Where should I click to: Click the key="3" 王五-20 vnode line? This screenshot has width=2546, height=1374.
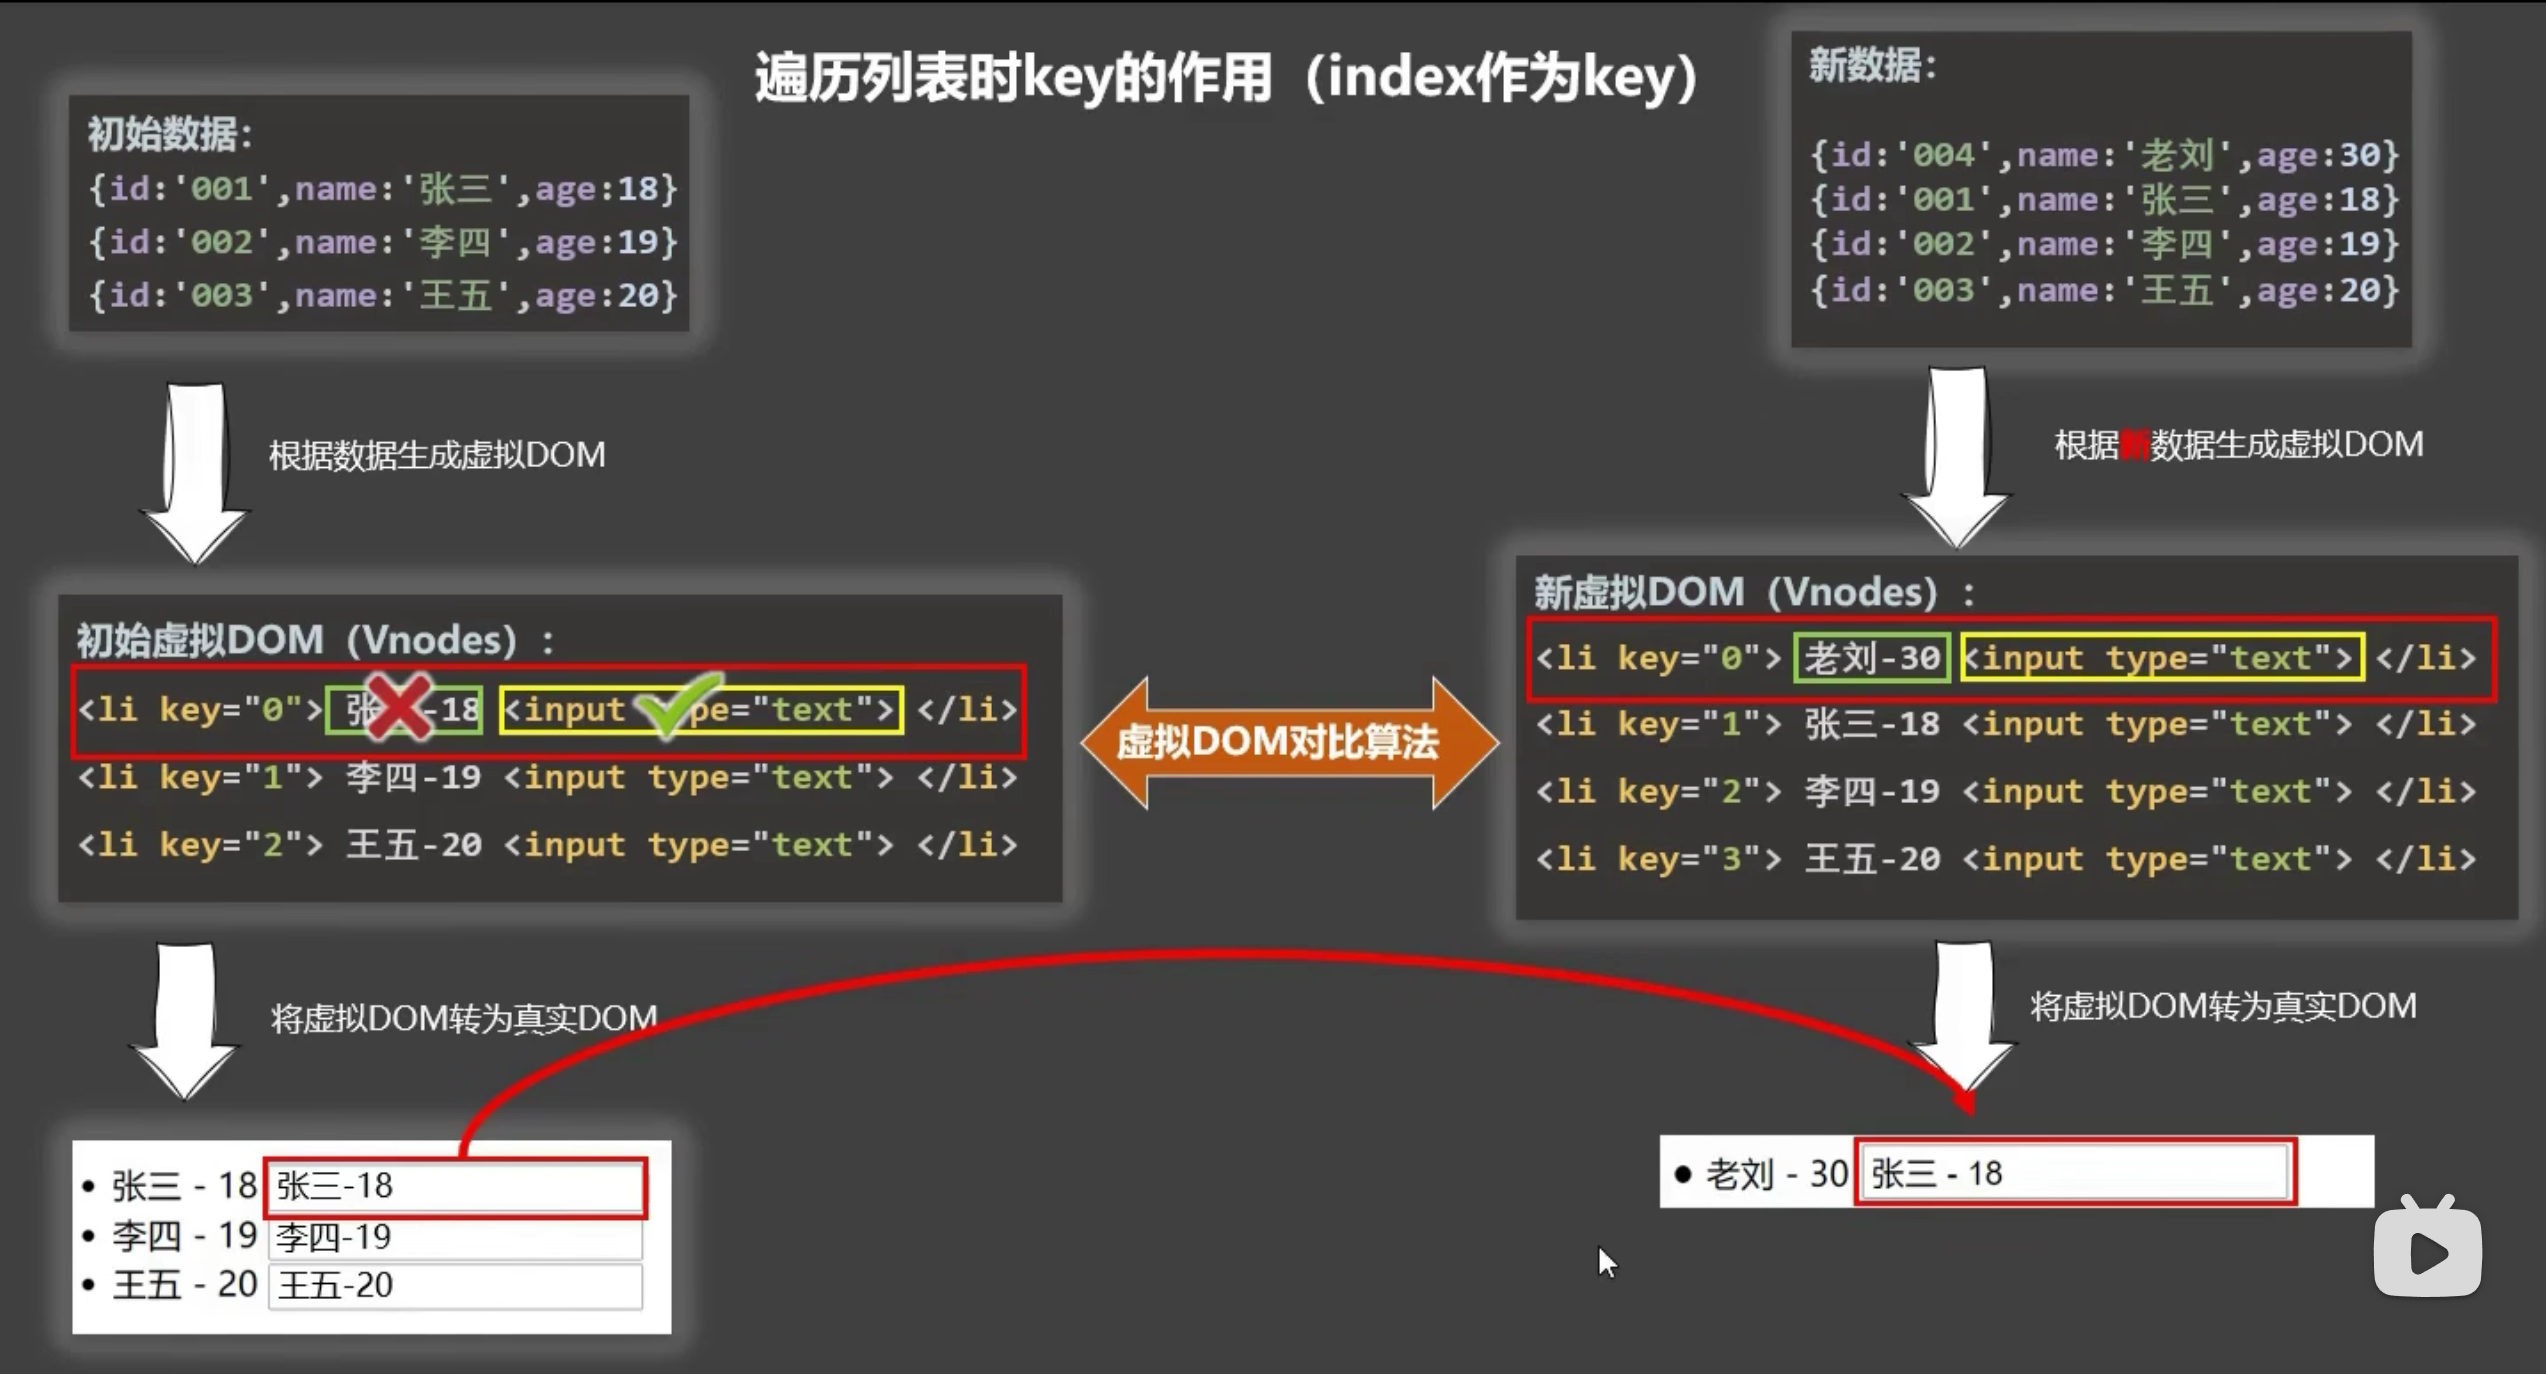tap(2005, 859)
